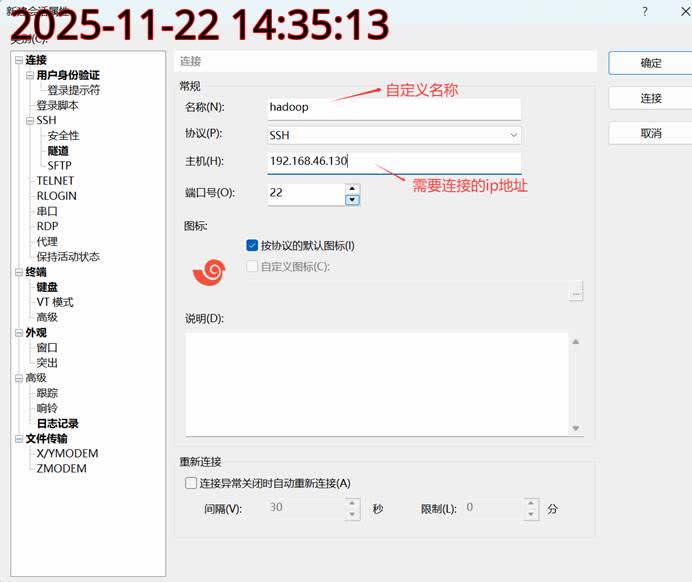Click the session name field containing hadoop
This screenshot has height=582, width=692.
coord(394,107)
